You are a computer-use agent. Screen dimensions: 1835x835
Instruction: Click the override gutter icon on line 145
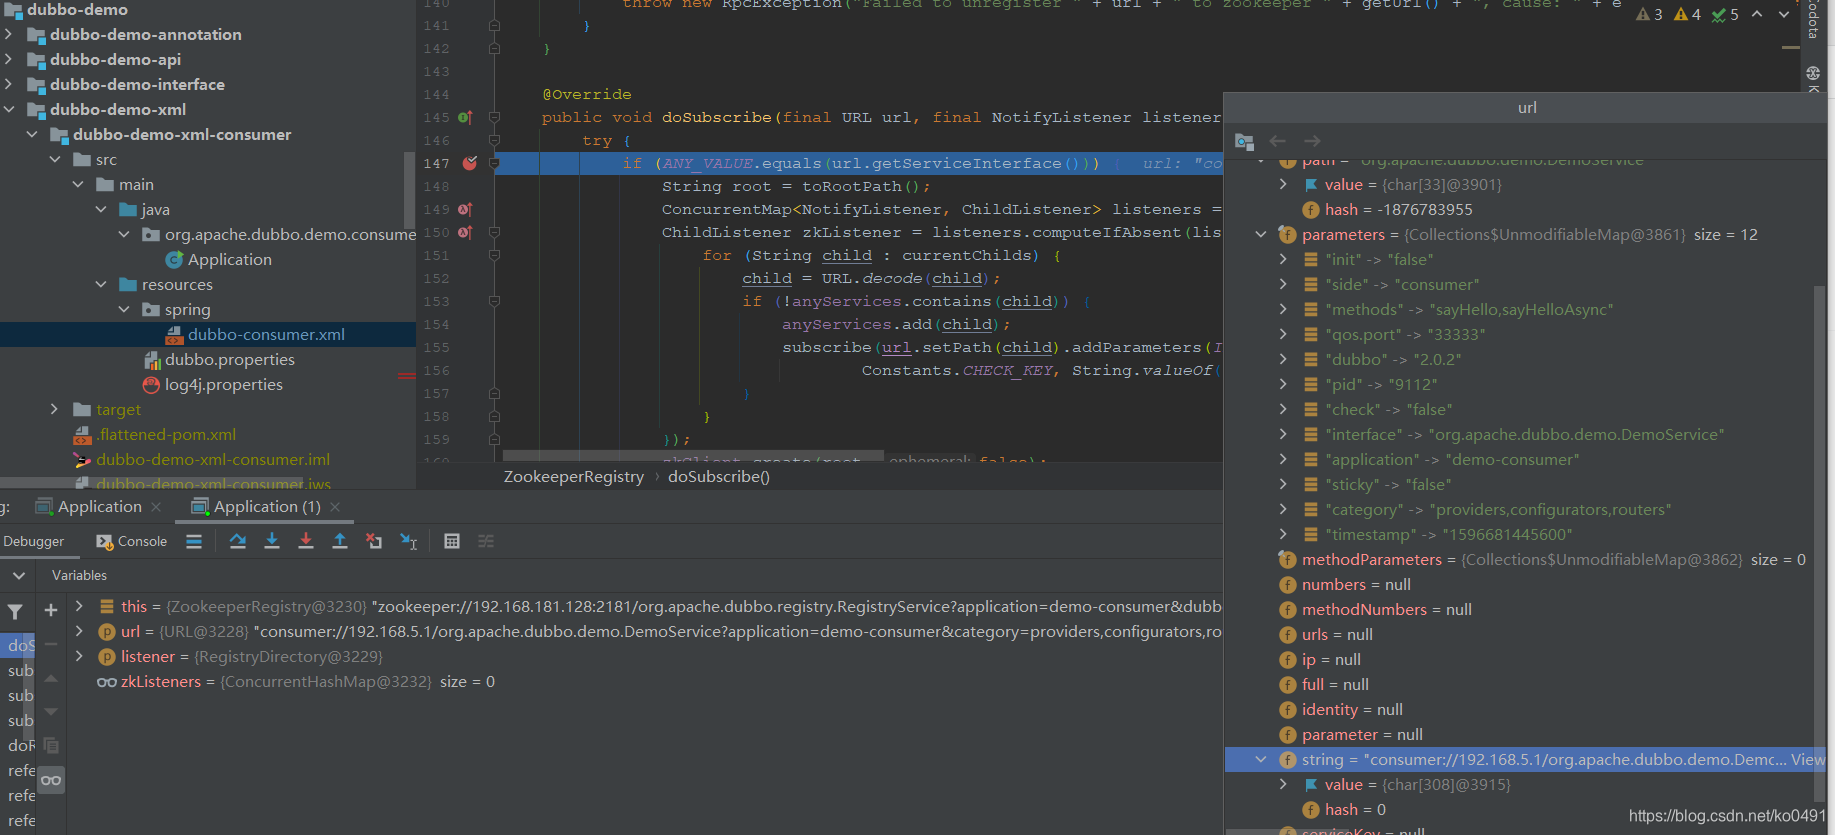point(465,117)
